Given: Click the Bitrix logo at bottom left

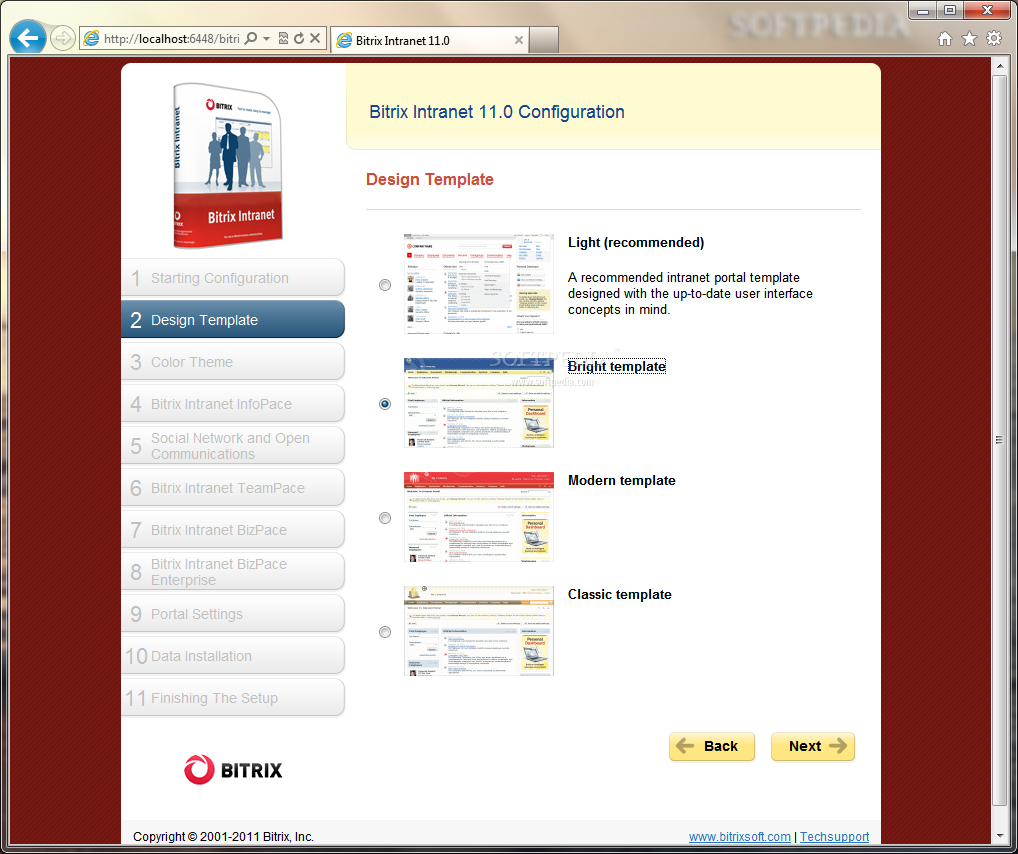Looking at the screenshot, I should (x=233, y=770).
